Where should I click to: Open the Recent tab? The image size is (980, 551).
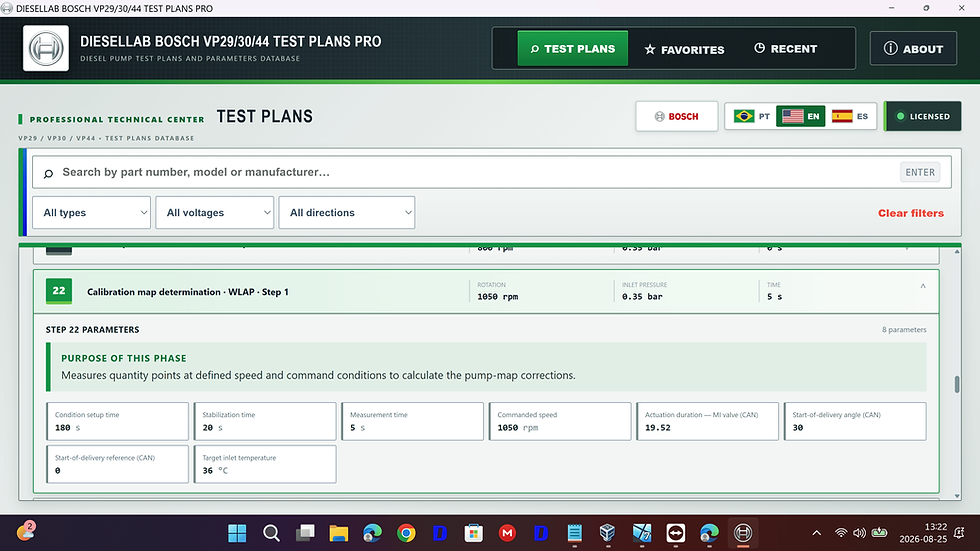point(786,49)
